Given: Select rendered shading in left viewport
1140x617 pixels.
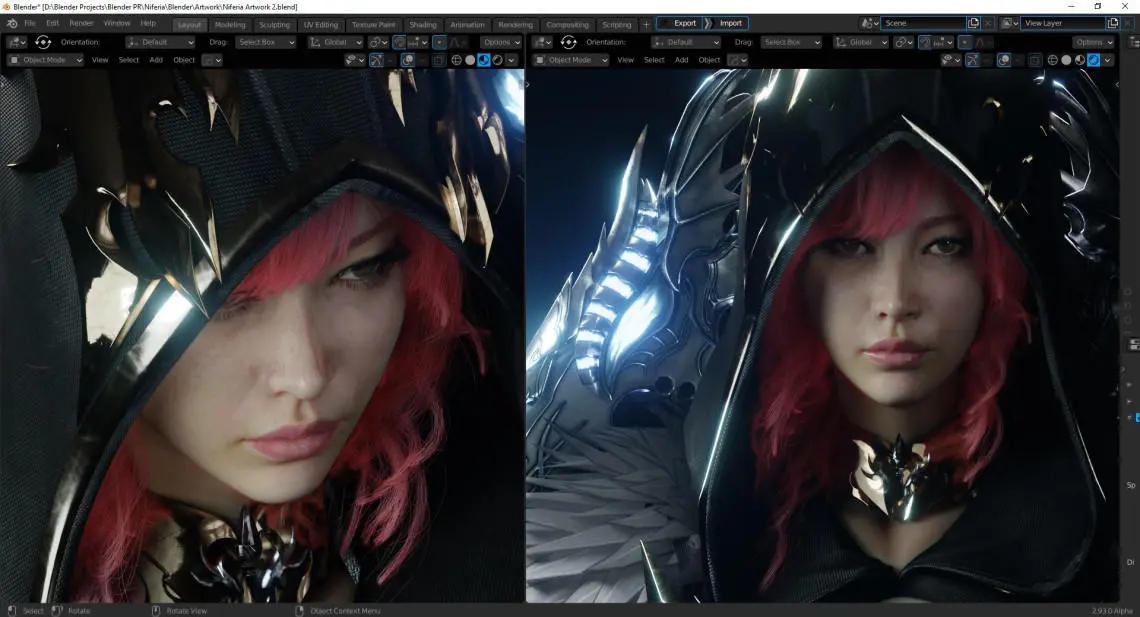Looking at the screenshot, I should (497, 60).
